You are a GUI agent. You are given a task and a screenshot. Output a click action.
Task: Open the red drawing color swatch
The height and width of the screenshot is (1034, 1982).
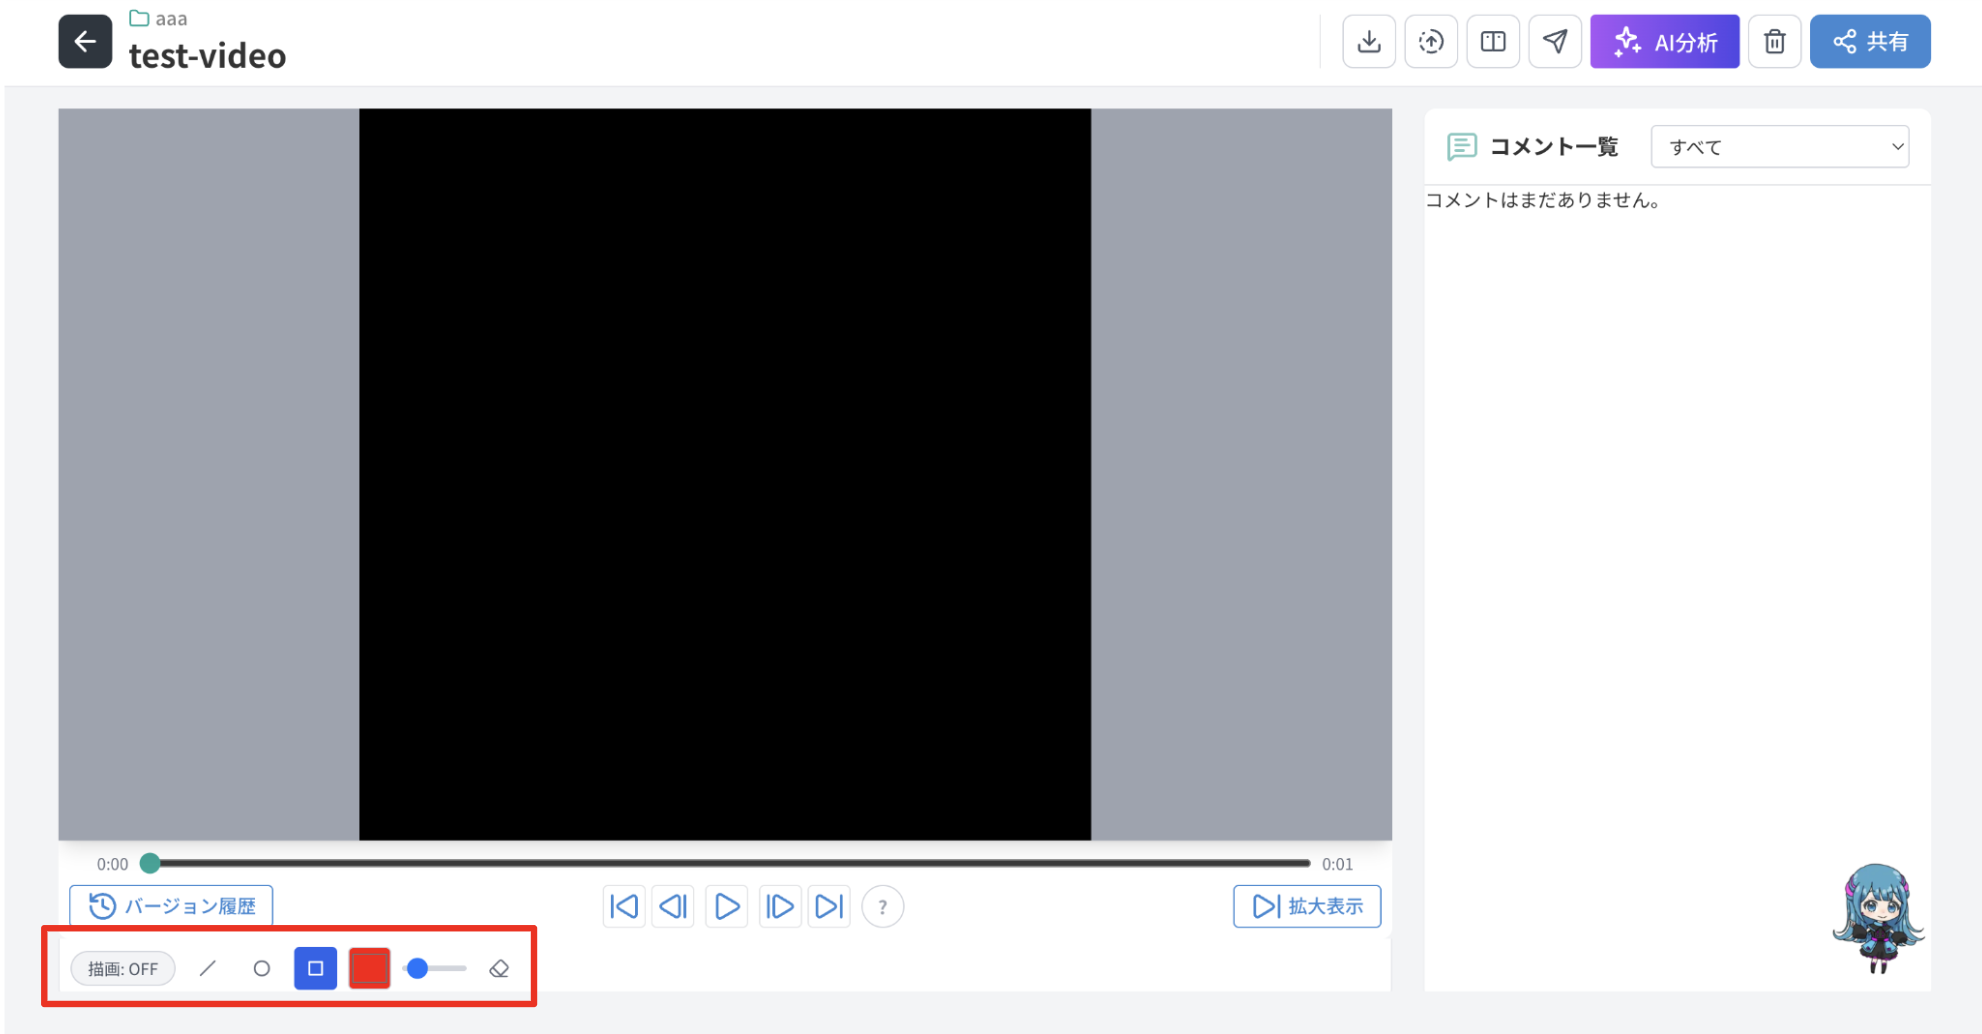[x=369, y=969]
